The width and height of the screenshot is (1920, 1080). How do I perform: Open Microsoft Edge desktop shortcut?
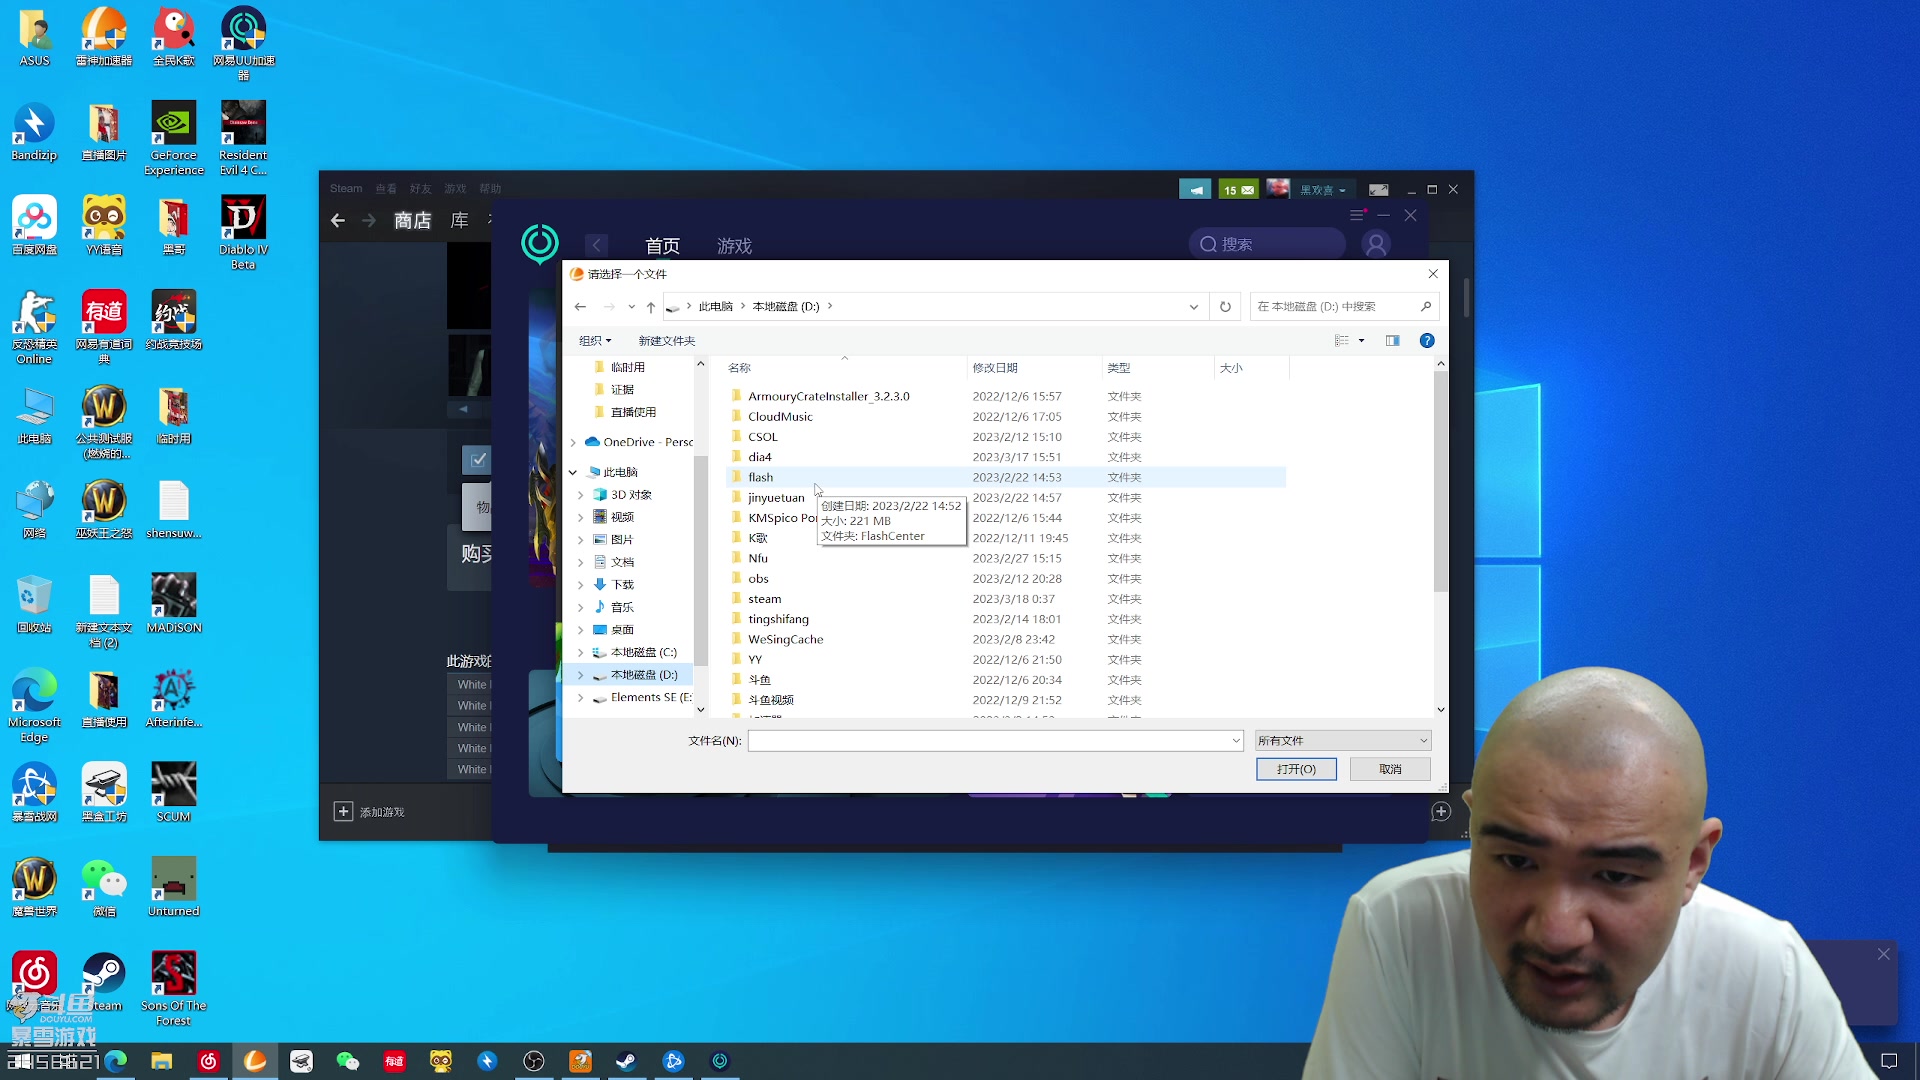34,705
